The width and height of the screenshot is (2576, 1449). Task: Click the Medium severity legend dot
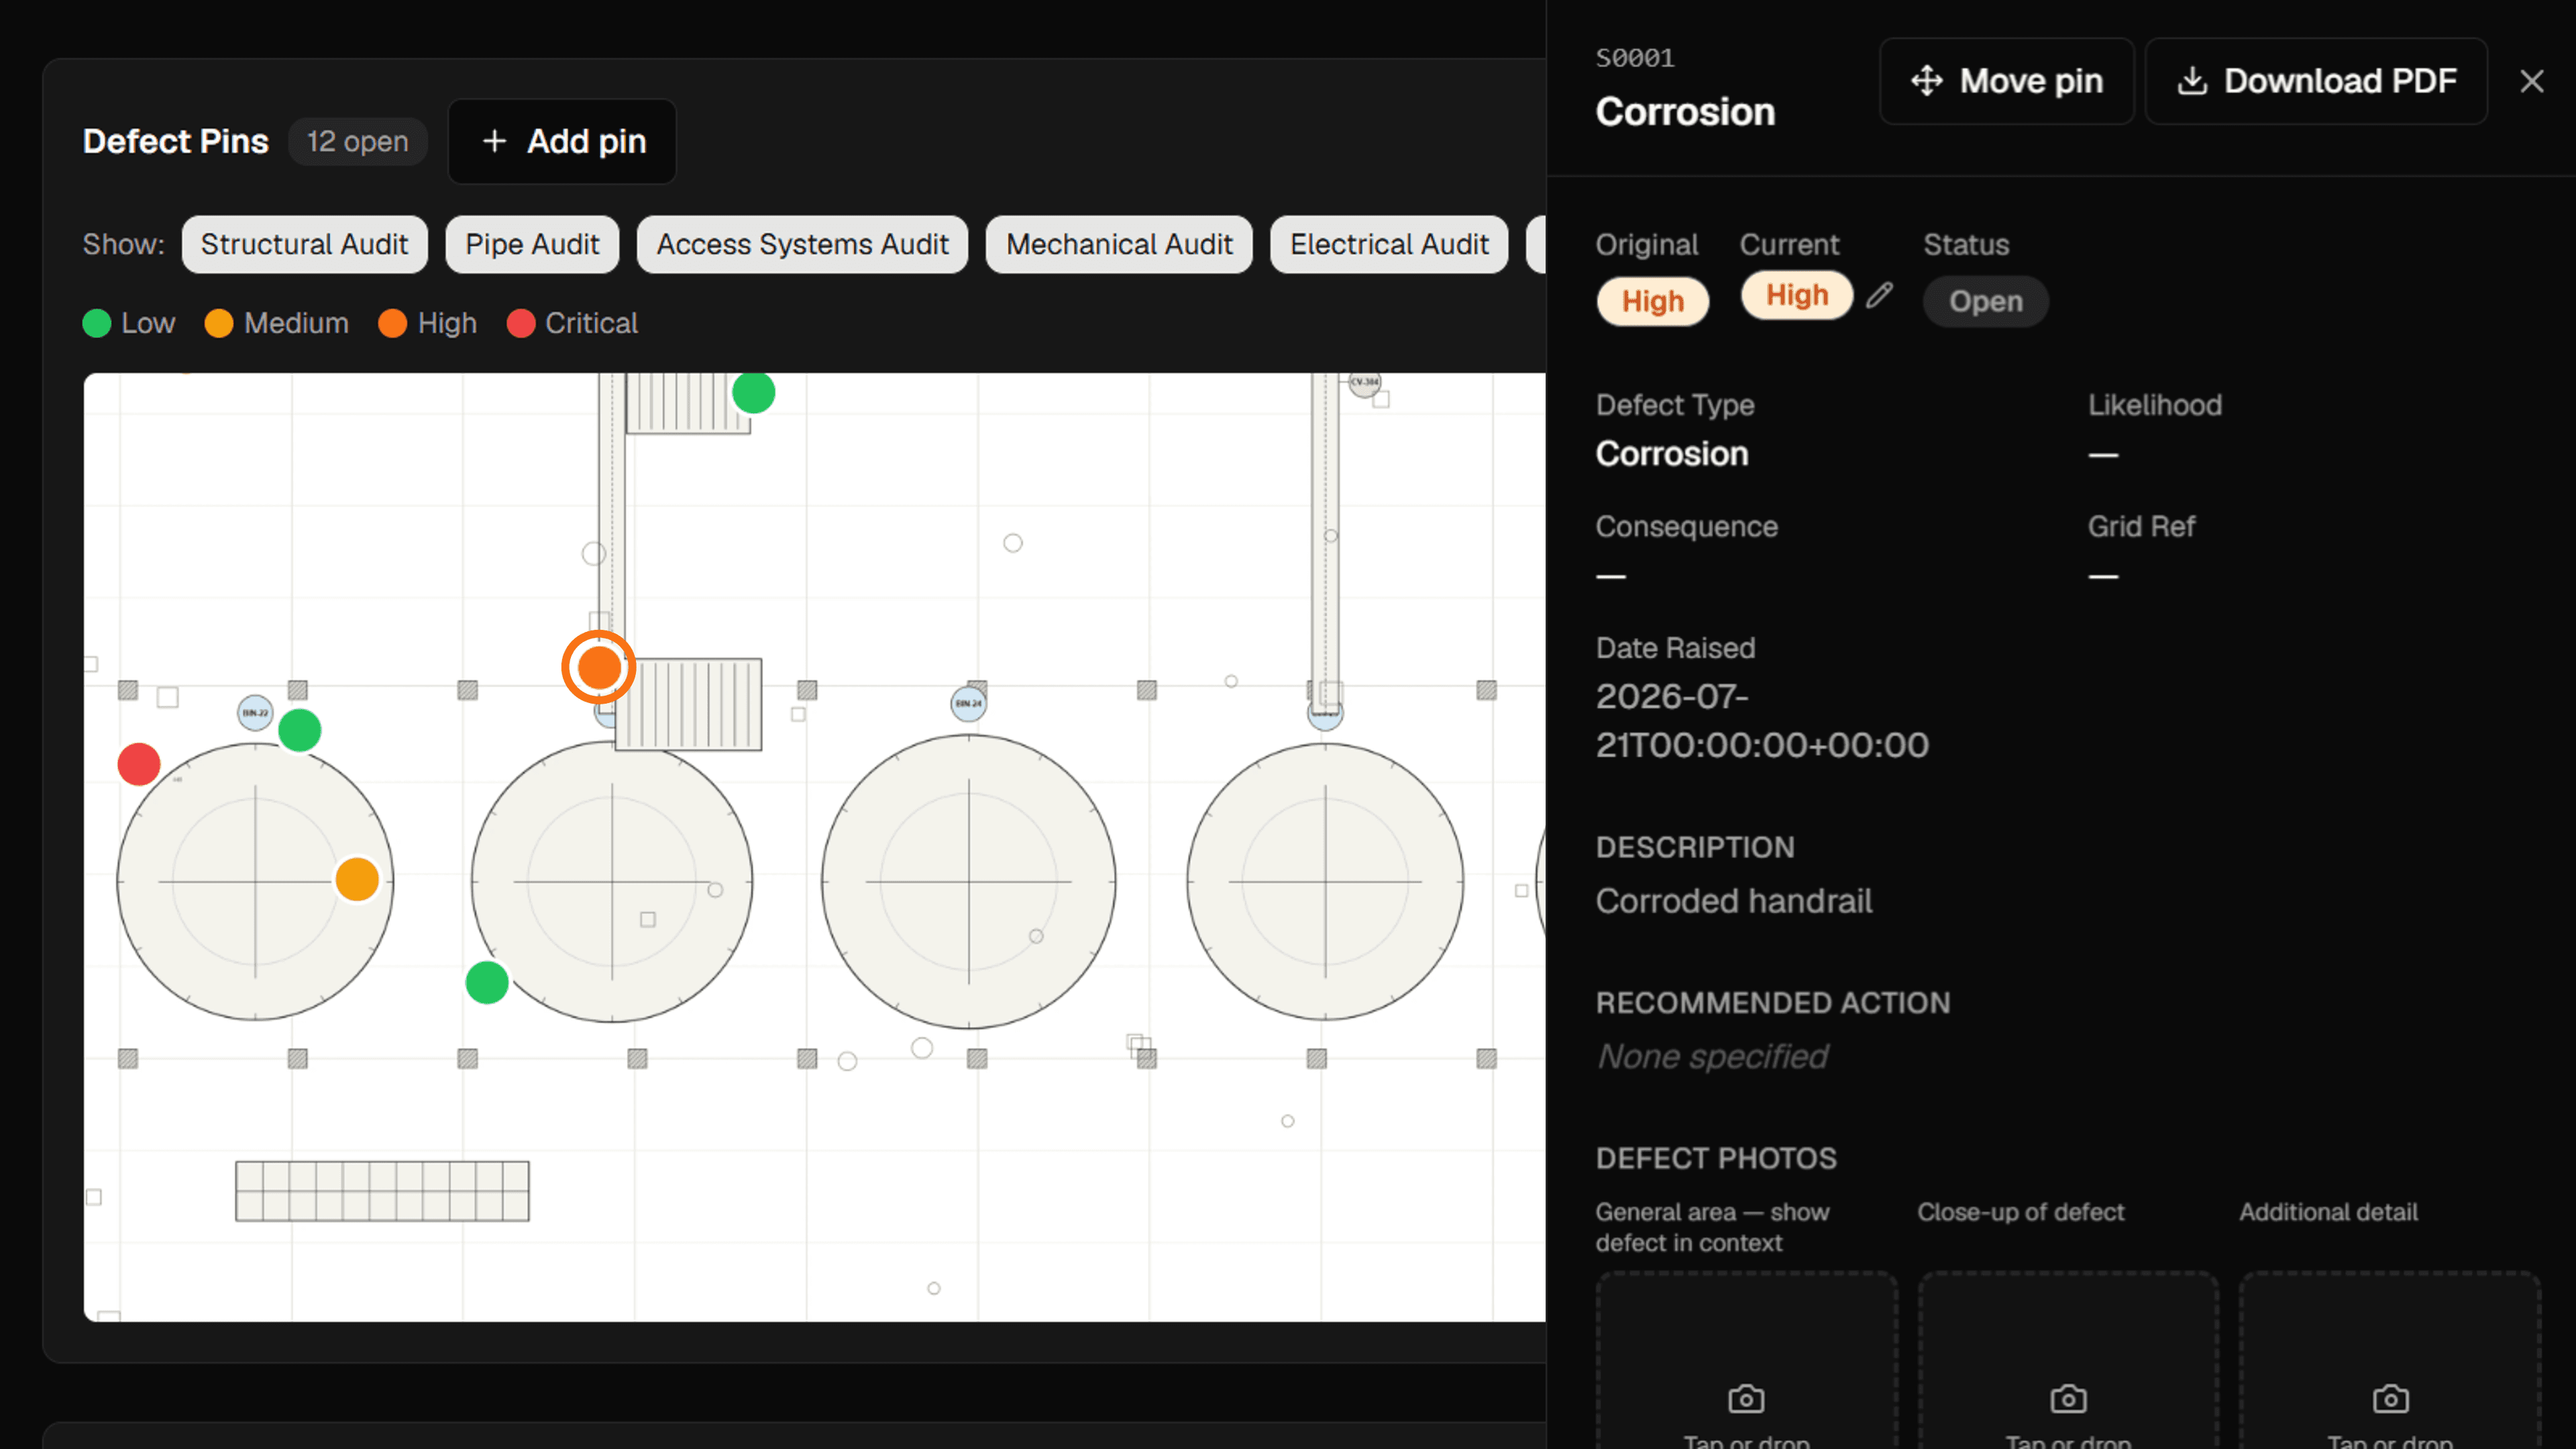(x=219, y=324)
